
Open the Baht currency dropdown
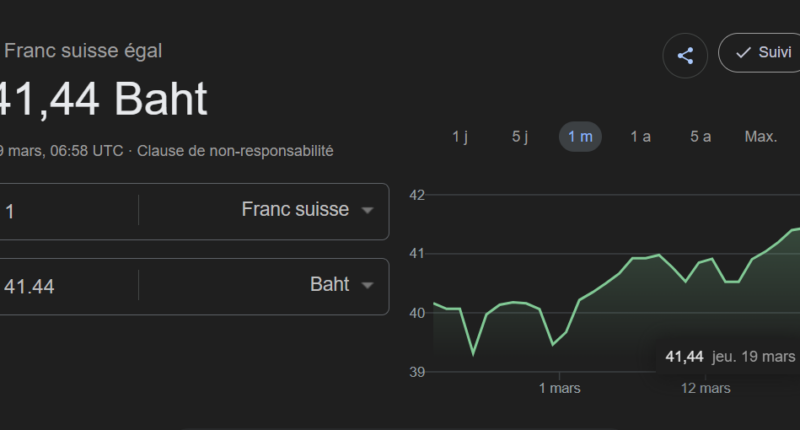point(341,285)
